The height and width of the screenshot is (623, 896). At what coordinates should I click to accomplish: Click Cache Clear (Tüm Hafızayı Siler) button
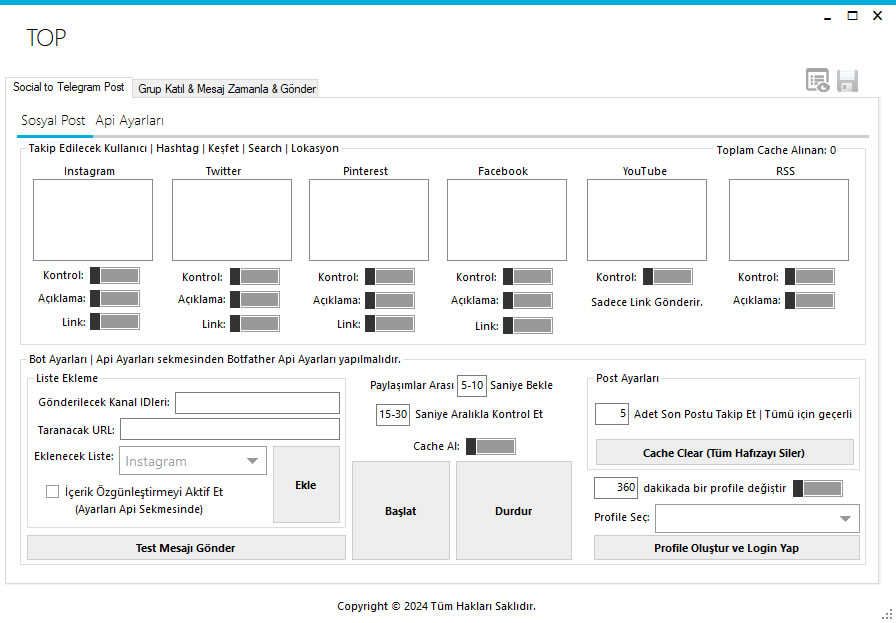point(725,453)
